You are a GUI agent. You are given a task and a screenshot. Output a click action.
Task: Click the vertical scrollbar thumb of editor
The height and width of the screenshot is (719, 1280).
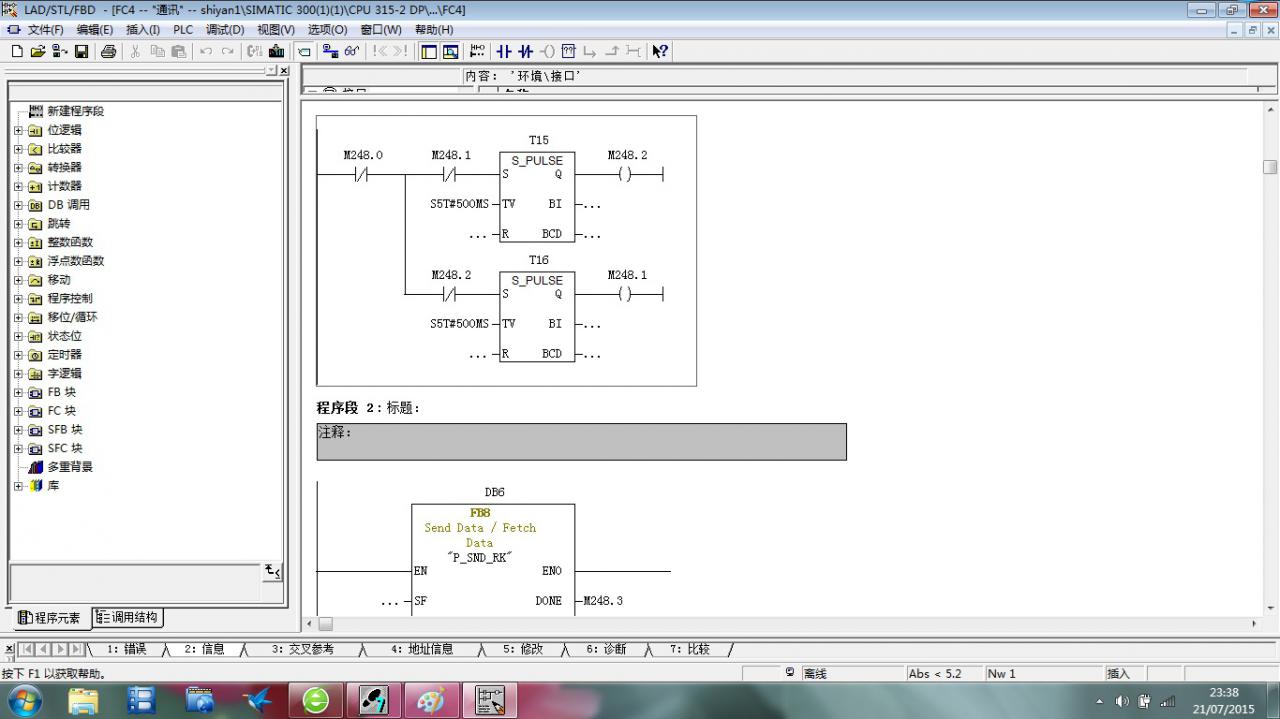1270,167
